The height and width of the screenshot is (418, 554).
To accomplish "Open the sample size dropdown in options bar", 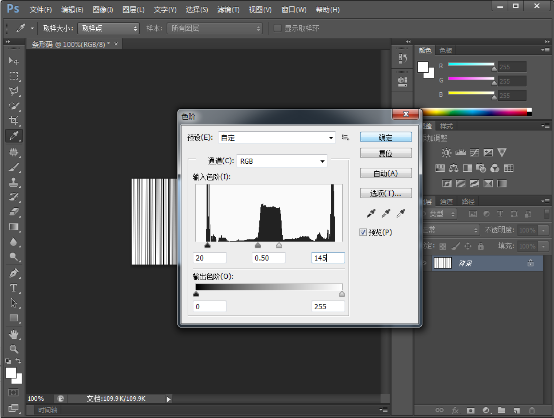I will [x=108, y=28].
